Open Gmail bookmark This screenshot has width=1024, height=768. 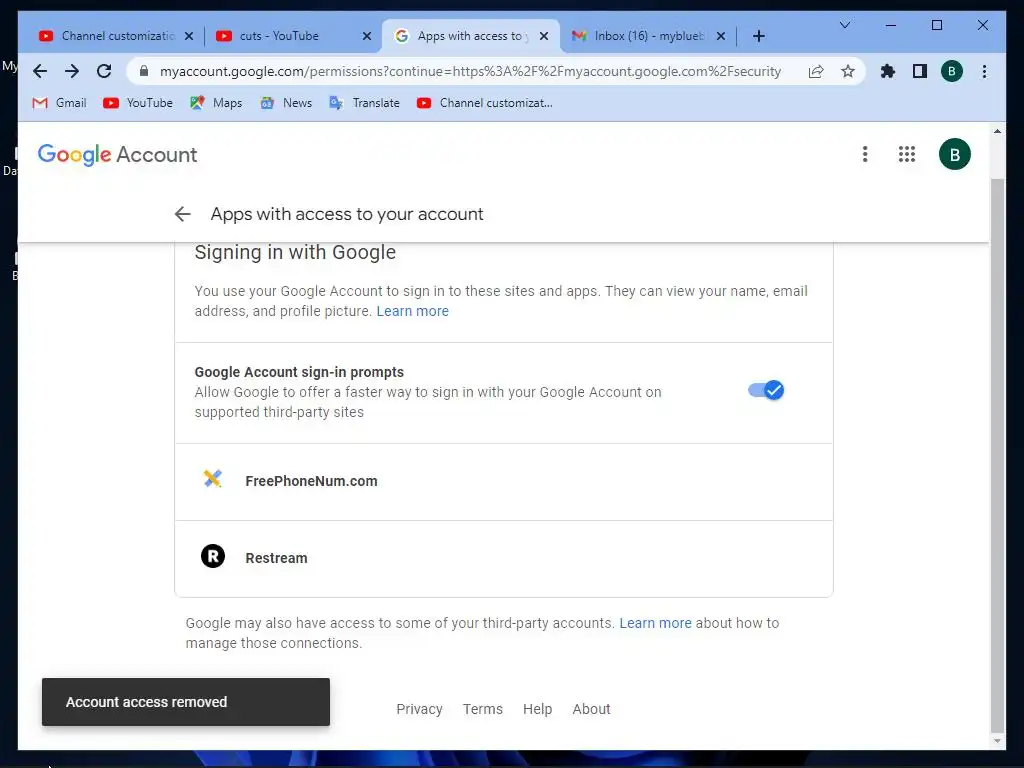coord(59,103)
